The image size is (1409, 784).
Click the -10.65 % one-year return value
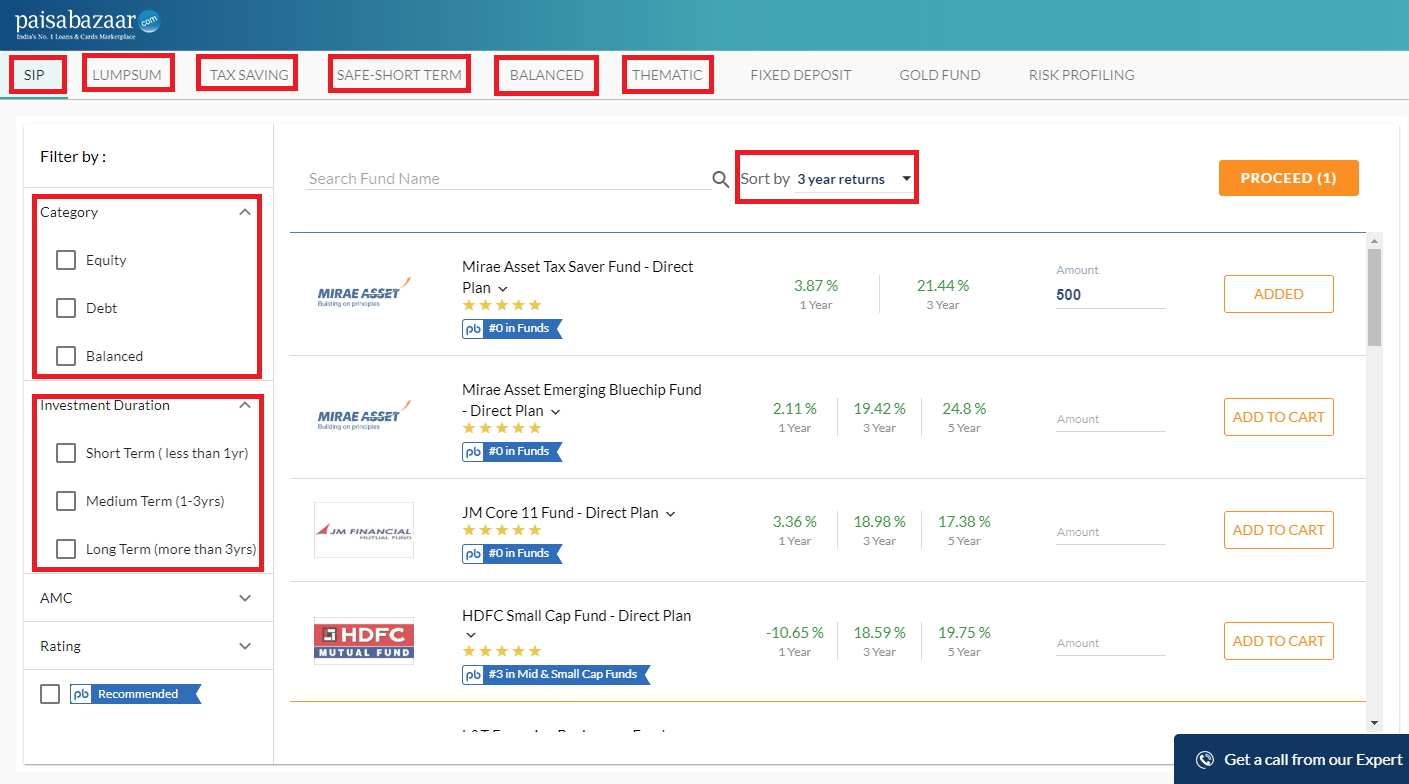pos(795,632)
